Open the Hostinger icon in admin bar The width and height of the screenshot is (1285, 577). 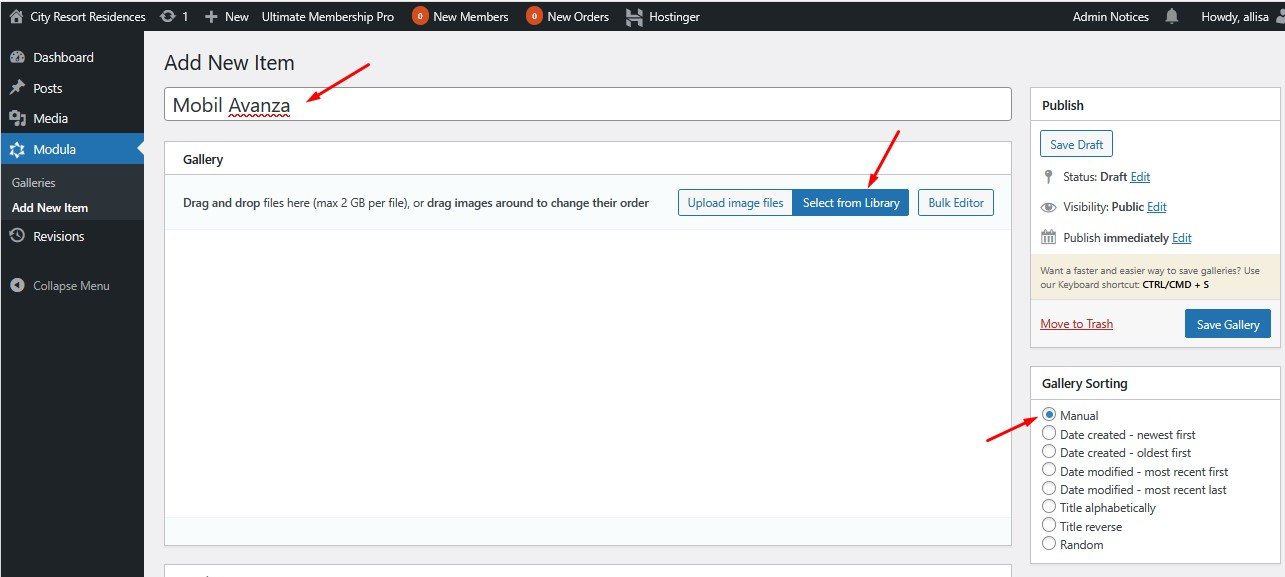click(x=634, y=17)
